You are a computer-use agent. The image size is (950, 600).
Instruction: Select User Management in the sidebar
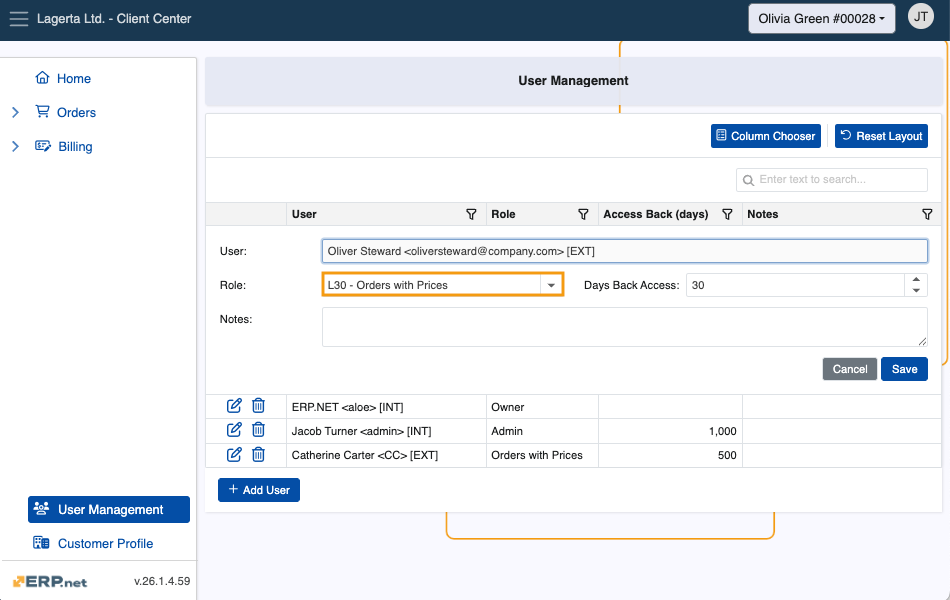[x=109, y=509]
